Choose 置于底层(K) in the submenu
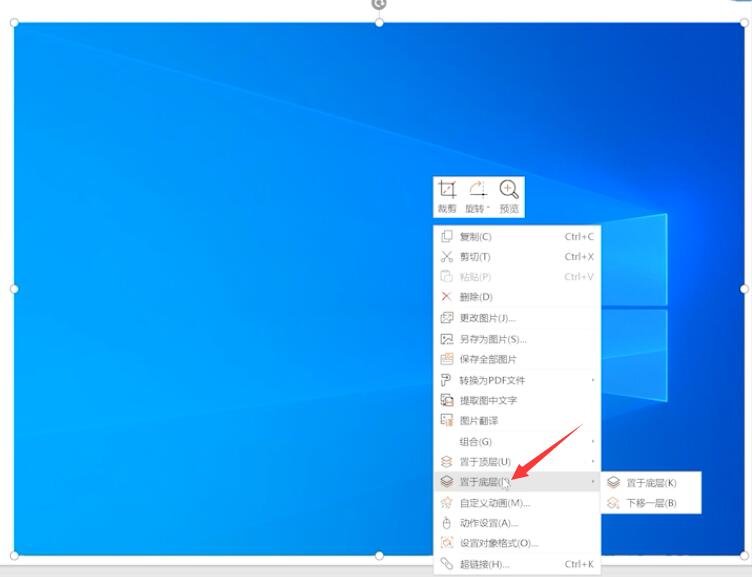The image size is (752, 577). click(651, 483)
